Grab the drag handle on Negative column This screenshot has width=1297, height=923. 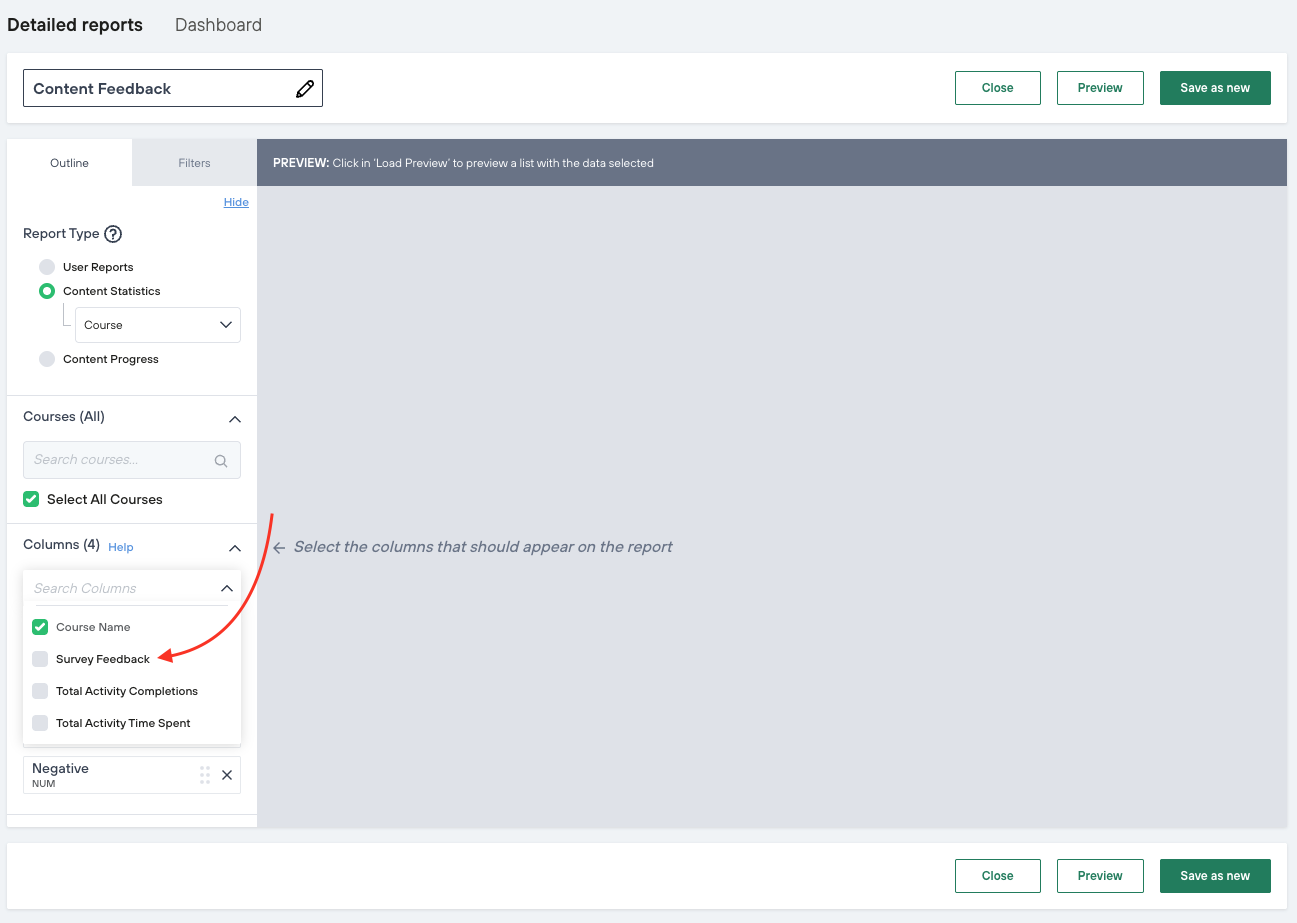coord(204,775)
